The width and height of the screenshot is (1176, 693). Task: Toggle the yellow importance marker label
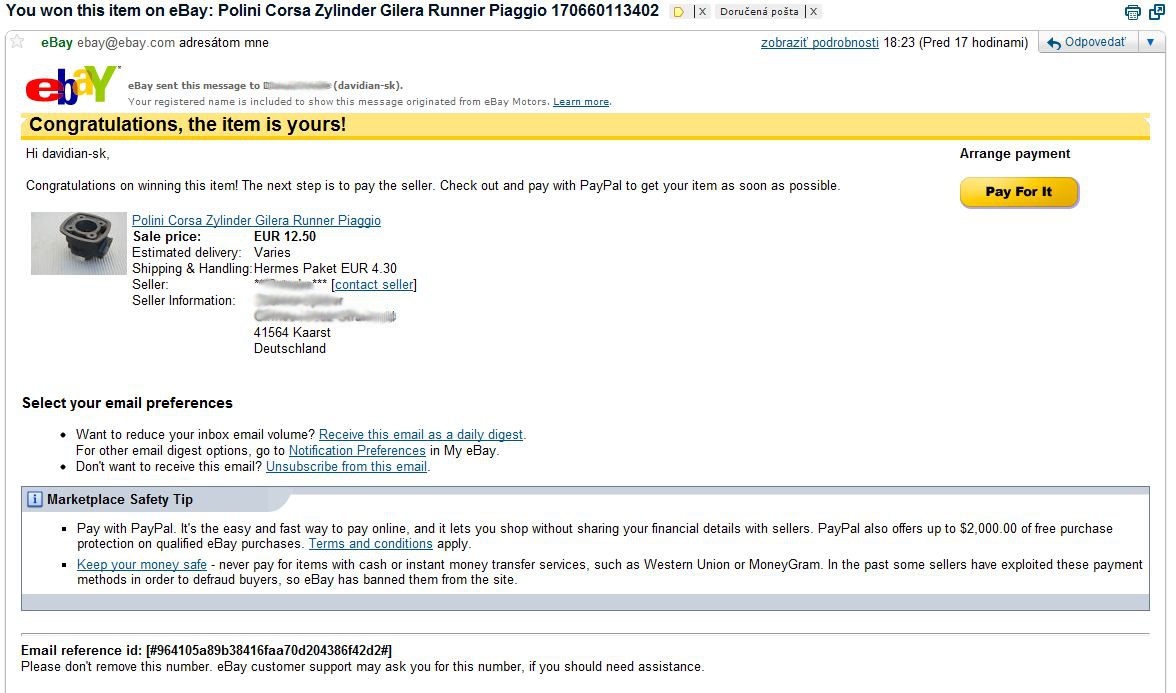(x=679, y=12)
